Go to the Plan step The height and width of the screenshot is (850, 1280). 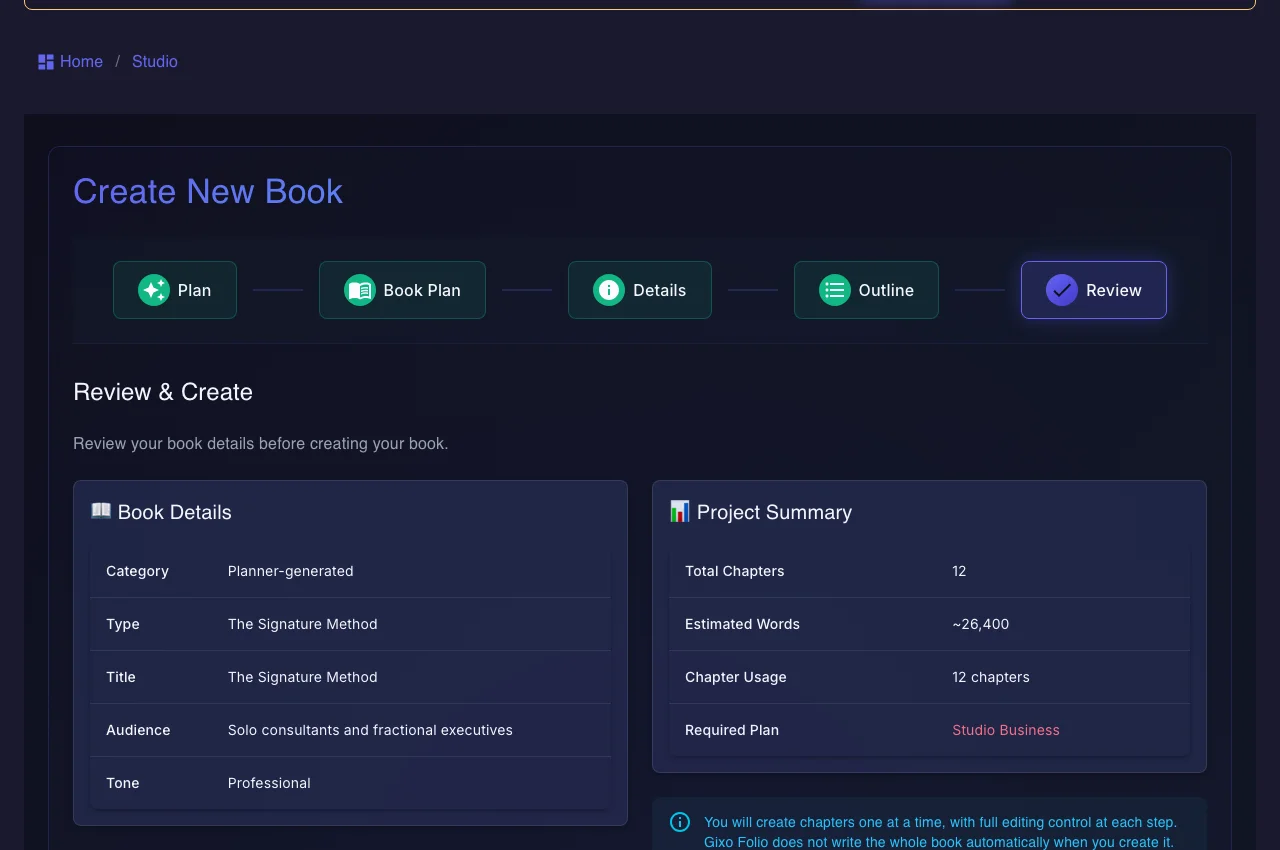click(175, 290)
